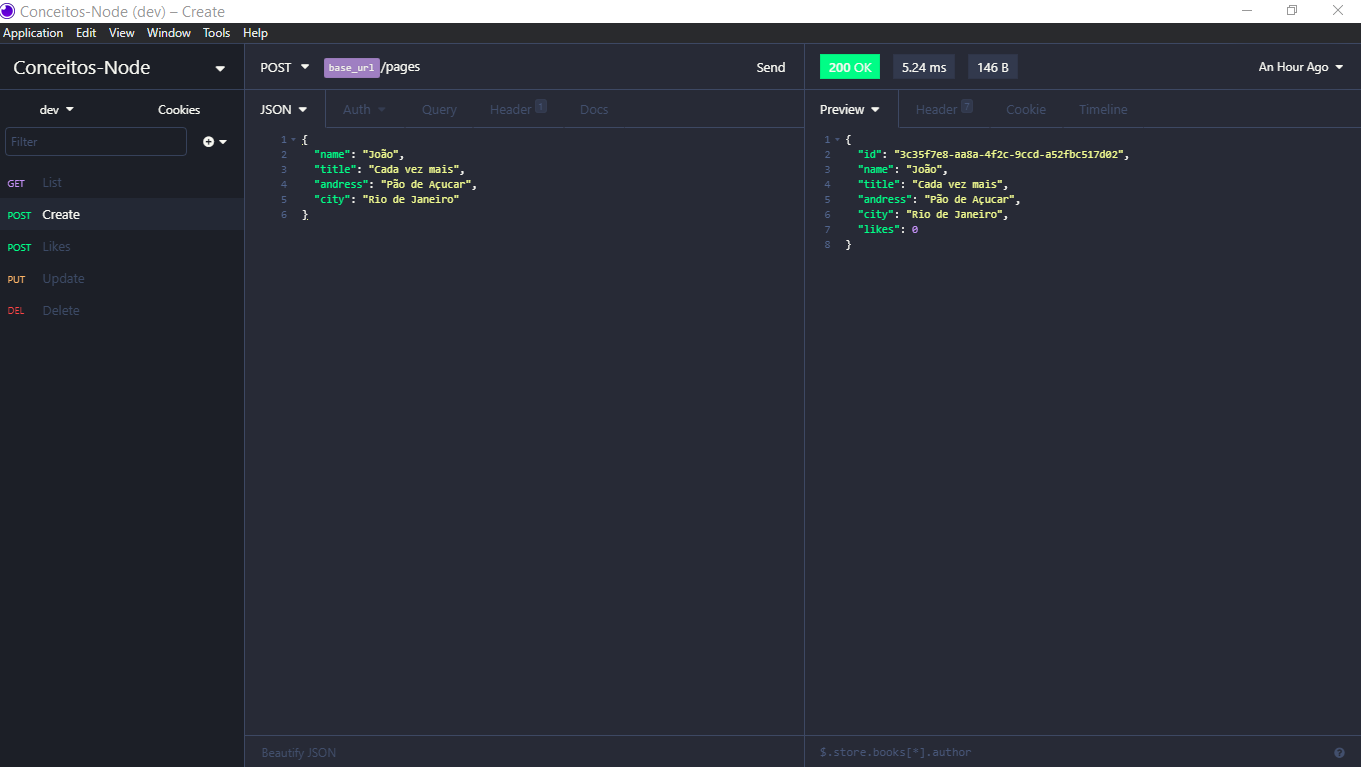Open the Help menu

255,32
